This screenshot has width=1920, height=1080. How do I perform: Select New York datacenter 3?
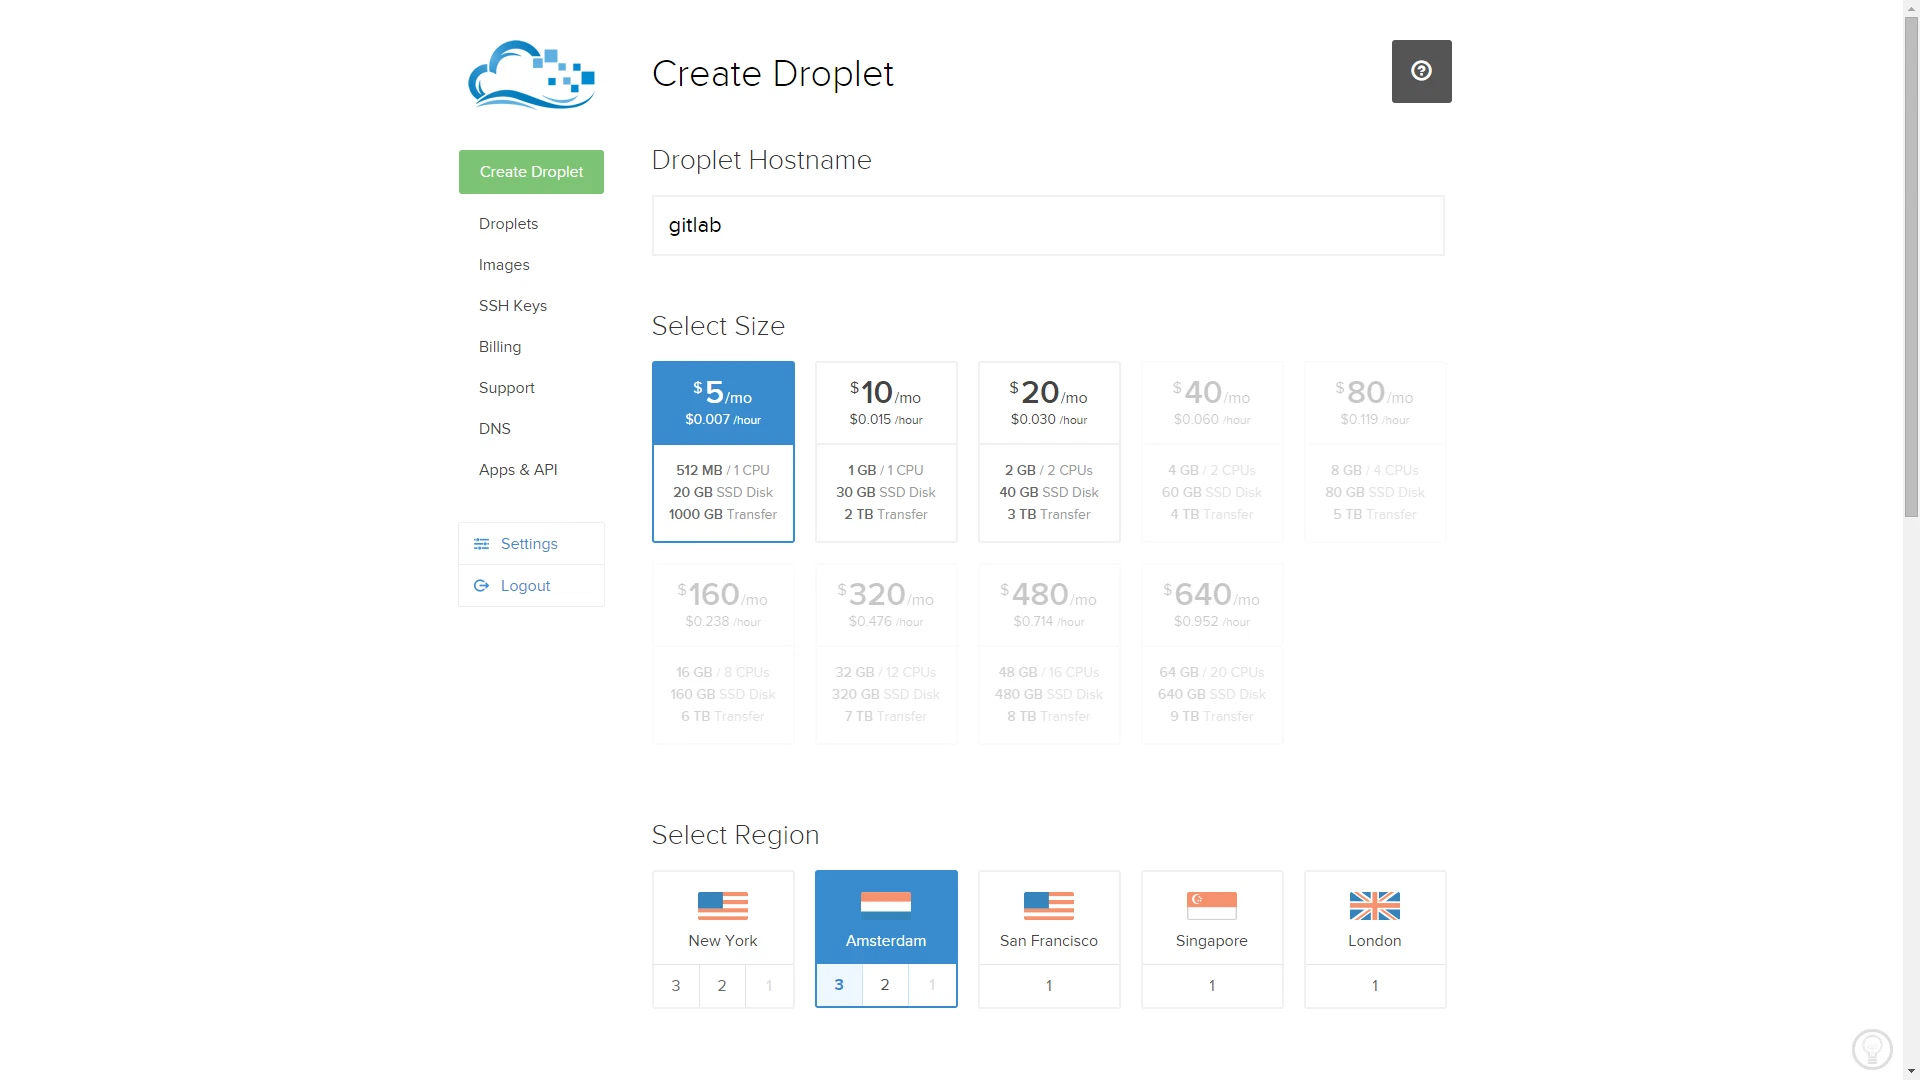click(676, 986)
